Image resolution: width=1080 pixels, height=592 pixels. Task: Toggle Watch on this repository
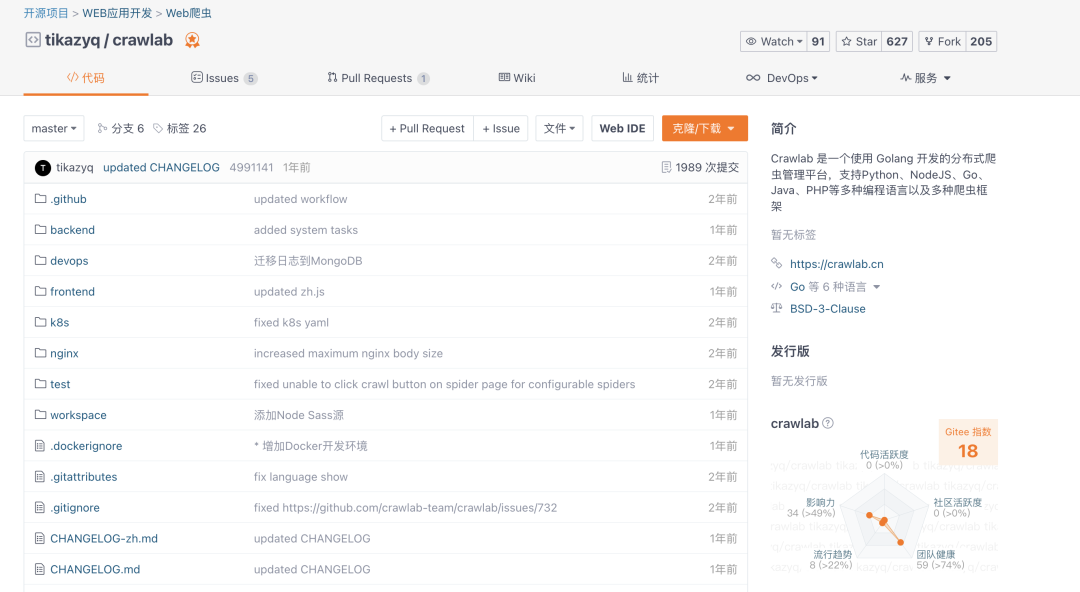click(x=773, y=42)
